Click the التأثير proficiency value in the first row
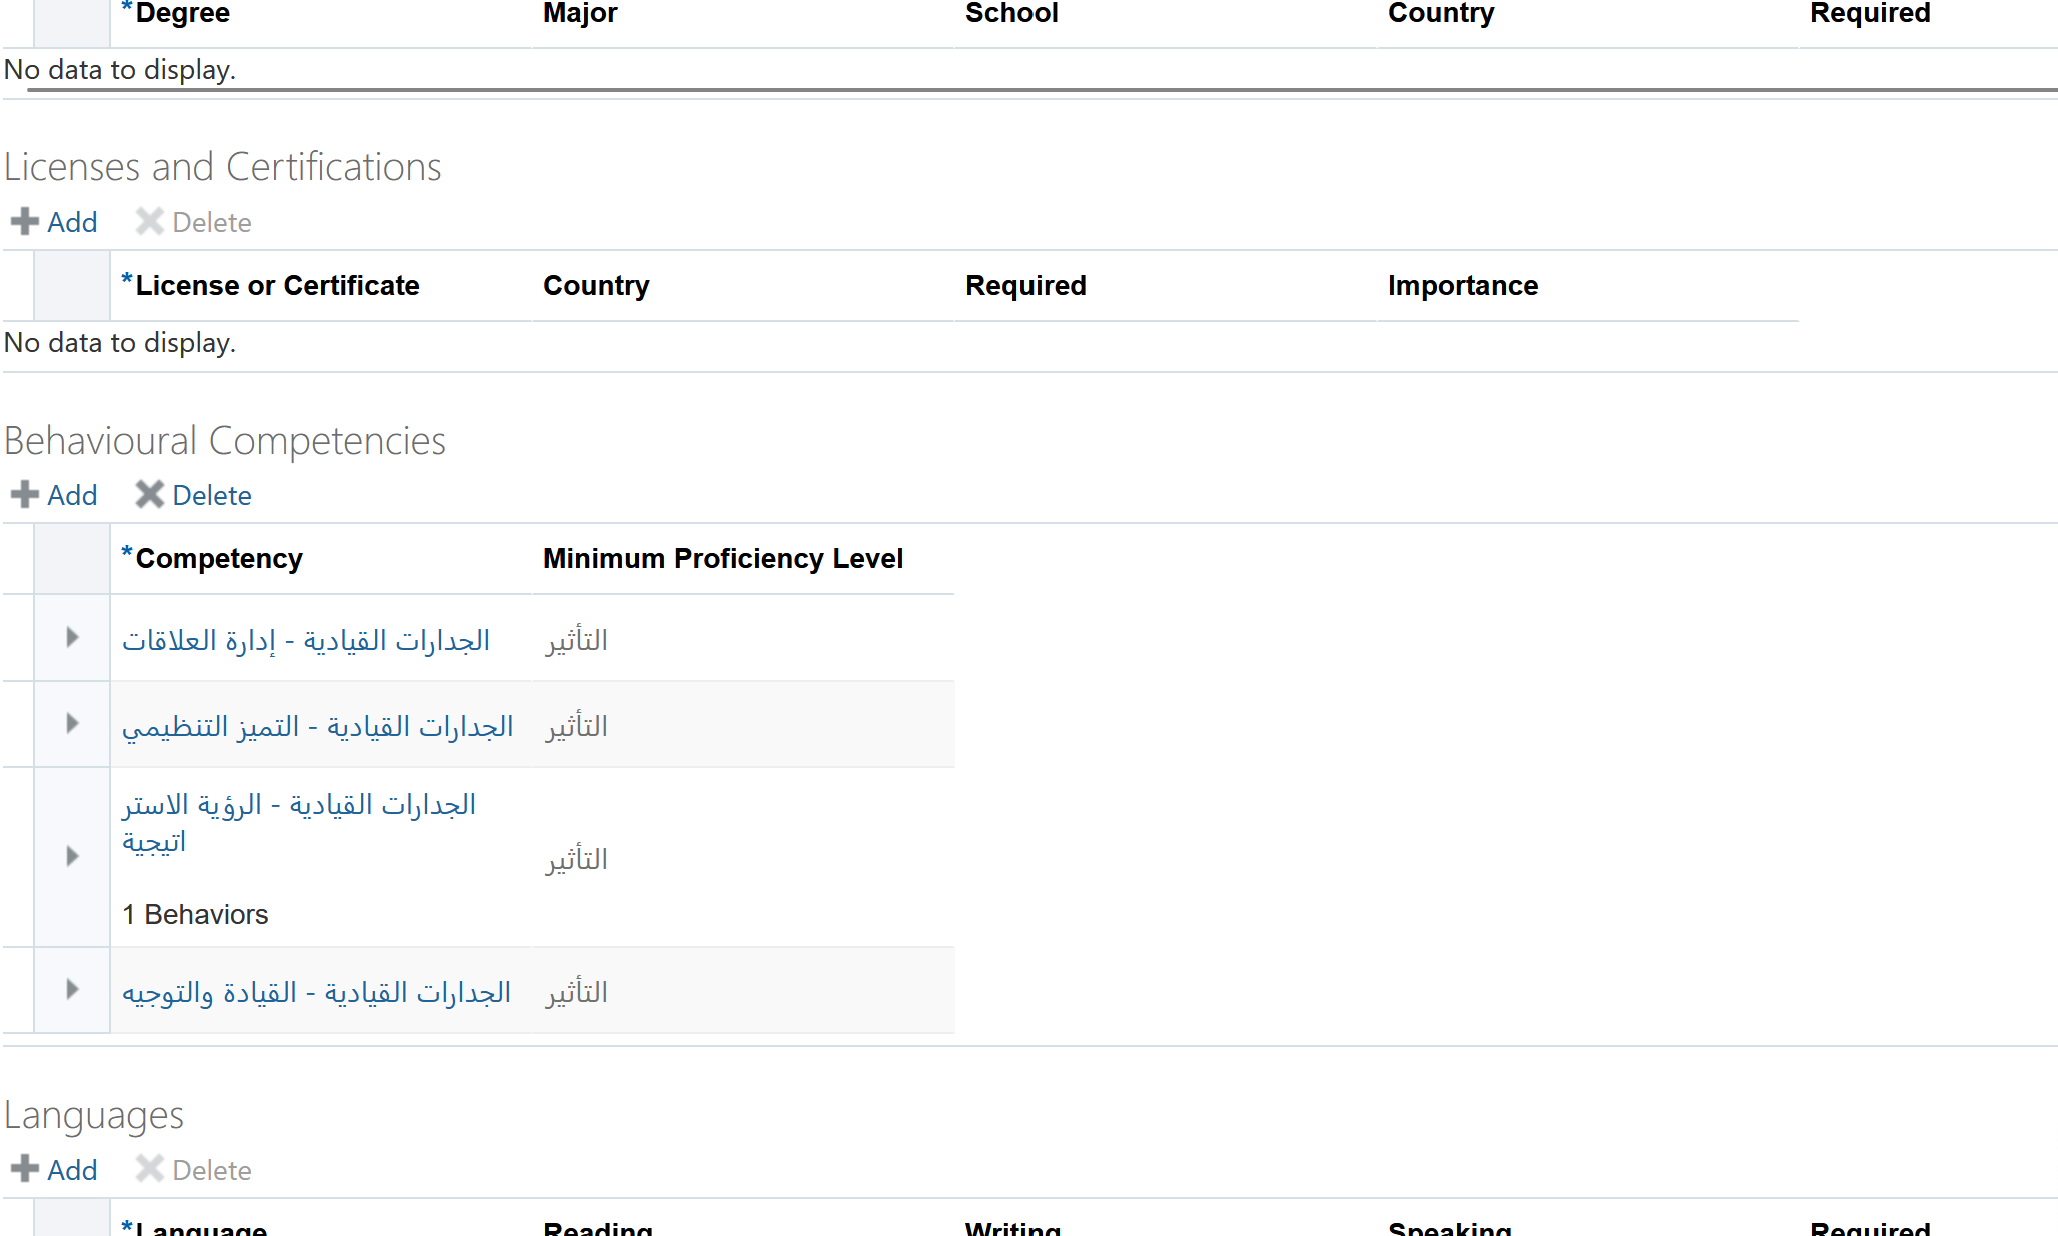Screen dimensions: 2058x1236 [576, 640]
